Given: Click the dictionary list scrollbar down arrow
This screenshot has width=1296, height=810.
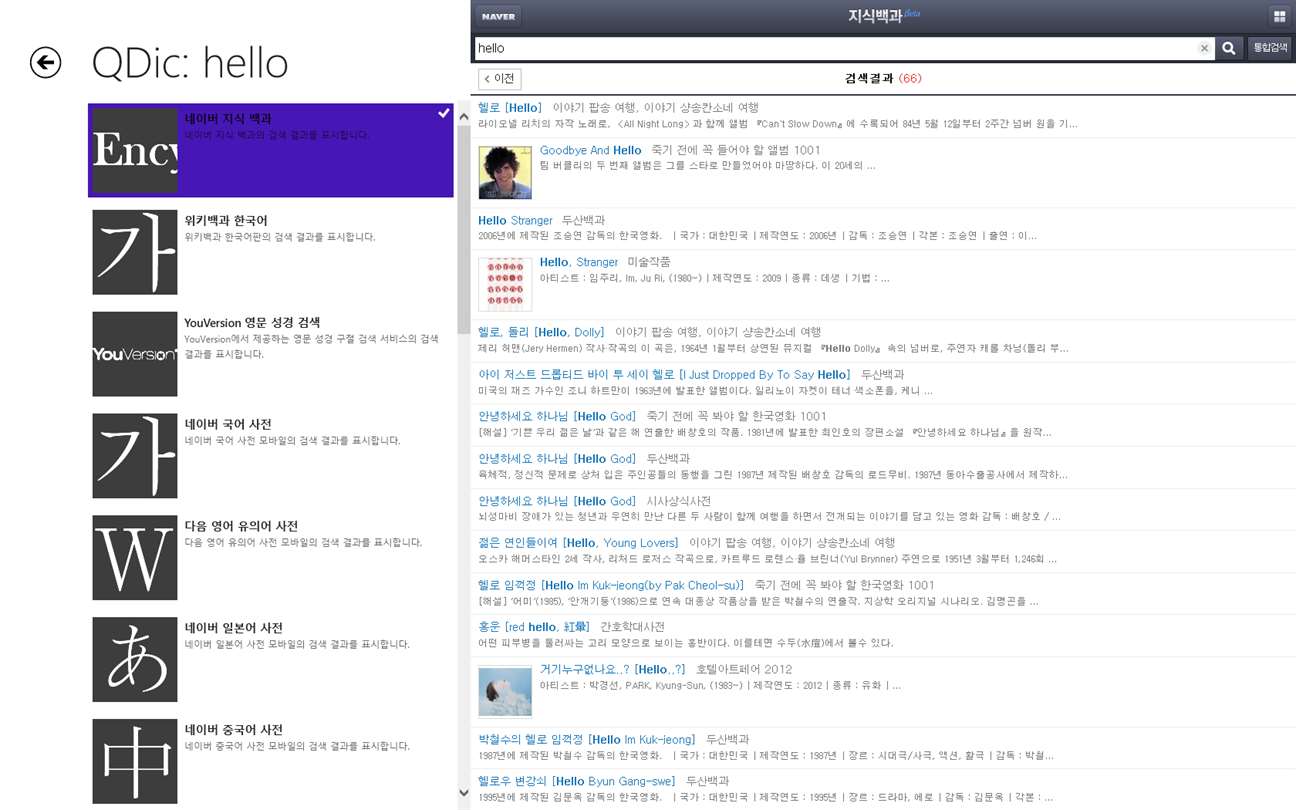Looking at the screenshot, I should pos(463,792).
